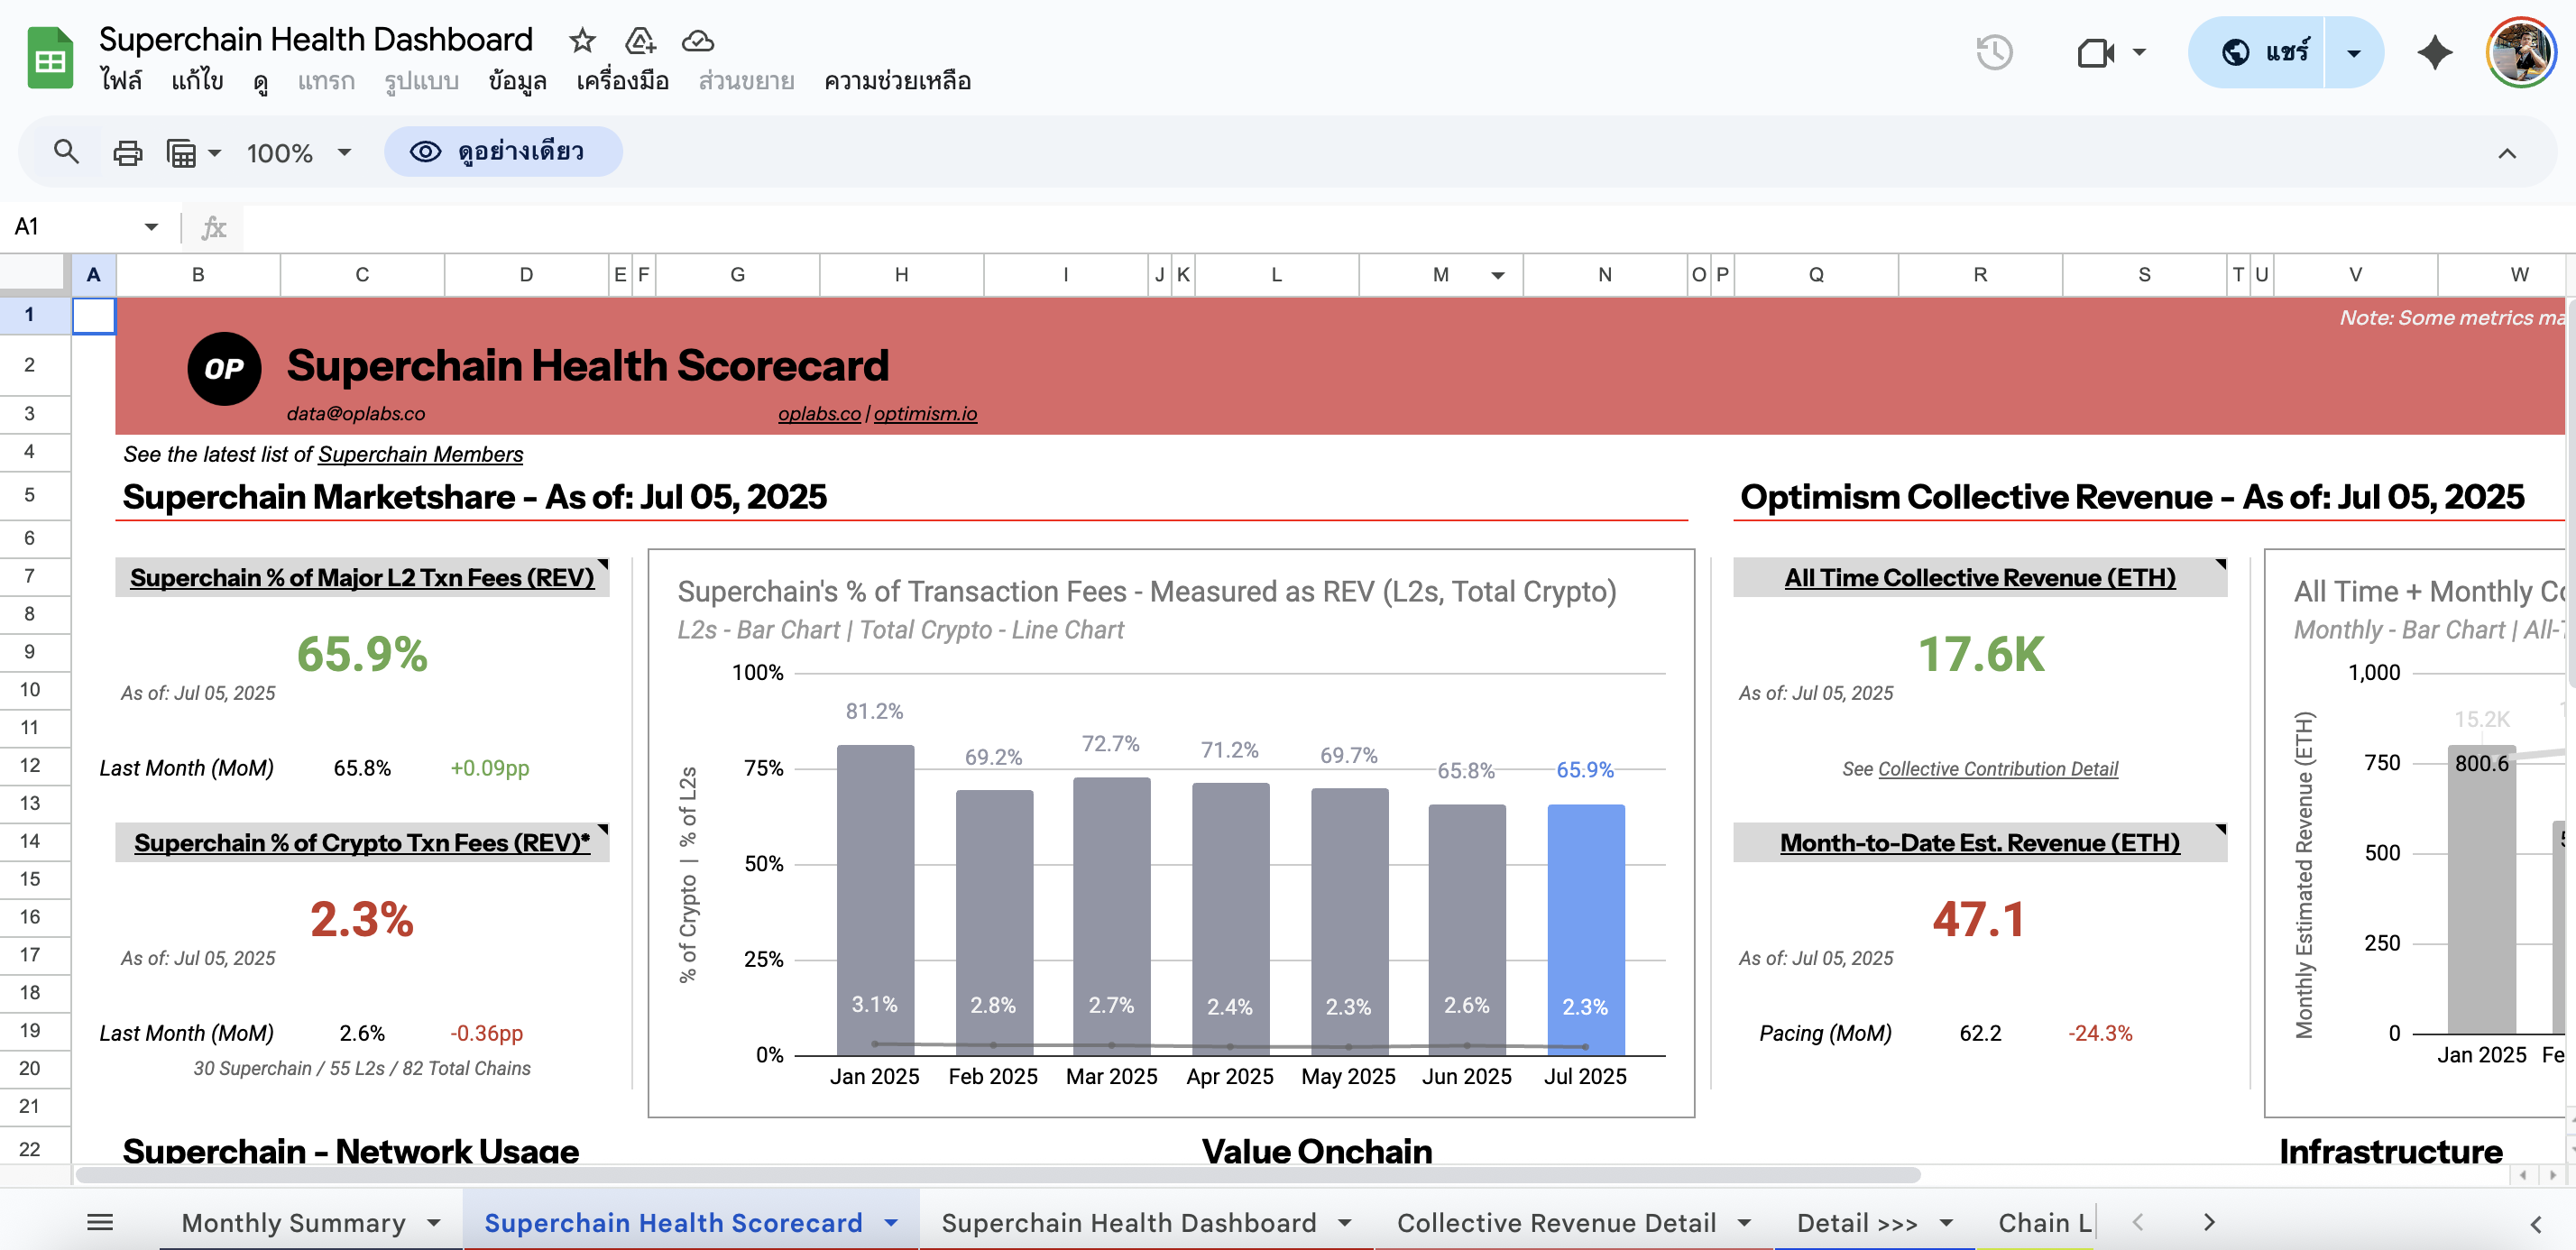
Task: Click the fx formula icon
Action: (213, 227)
